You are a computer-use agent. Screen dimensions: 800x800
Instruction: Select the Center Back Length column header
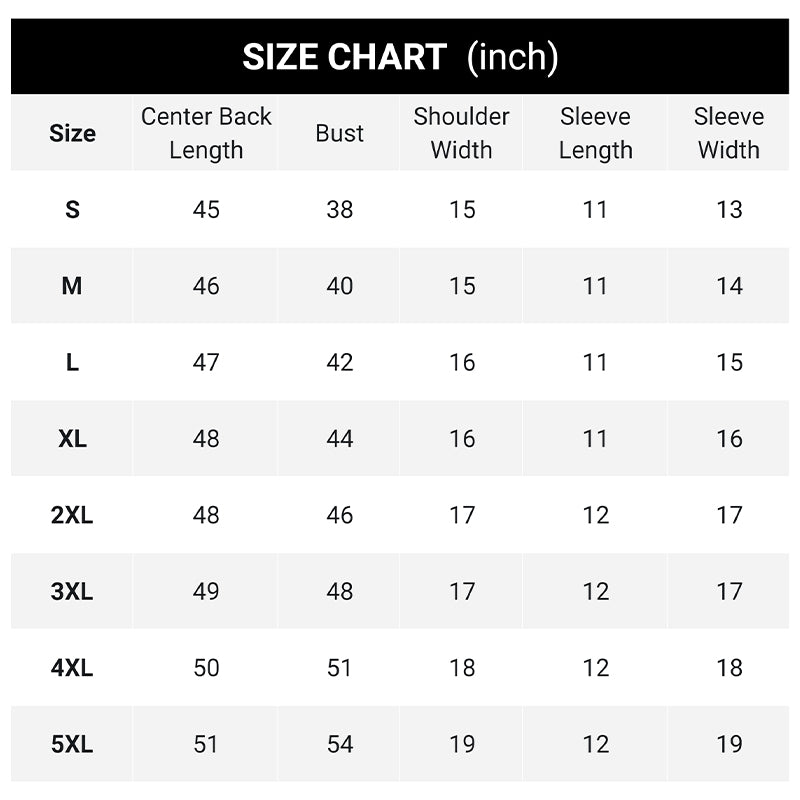tap(206, 133)
